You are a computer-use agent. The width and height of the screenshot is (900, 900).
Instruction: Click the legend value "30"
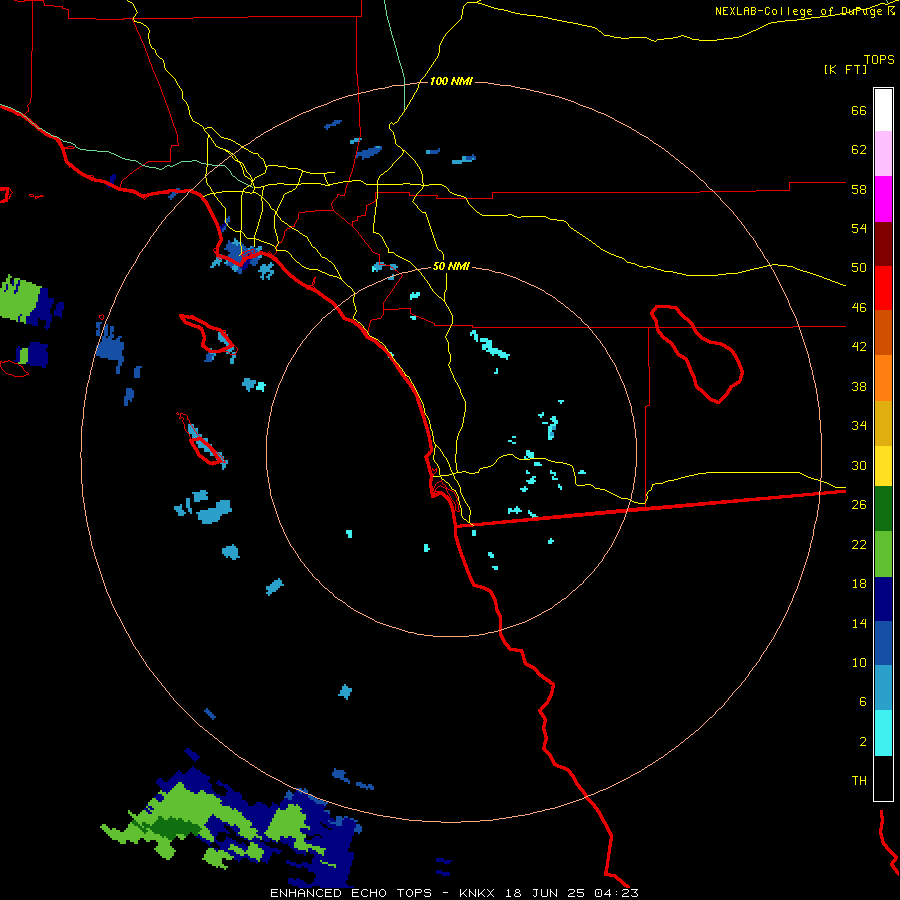point(859,465)
